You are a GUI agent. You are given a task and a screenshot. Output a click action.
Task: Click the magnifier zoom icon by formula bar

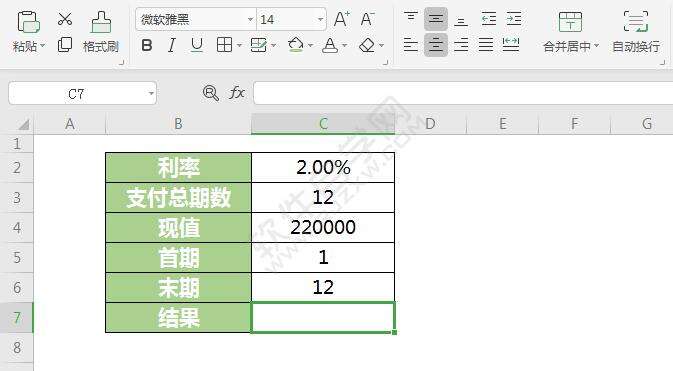[210, 93]
